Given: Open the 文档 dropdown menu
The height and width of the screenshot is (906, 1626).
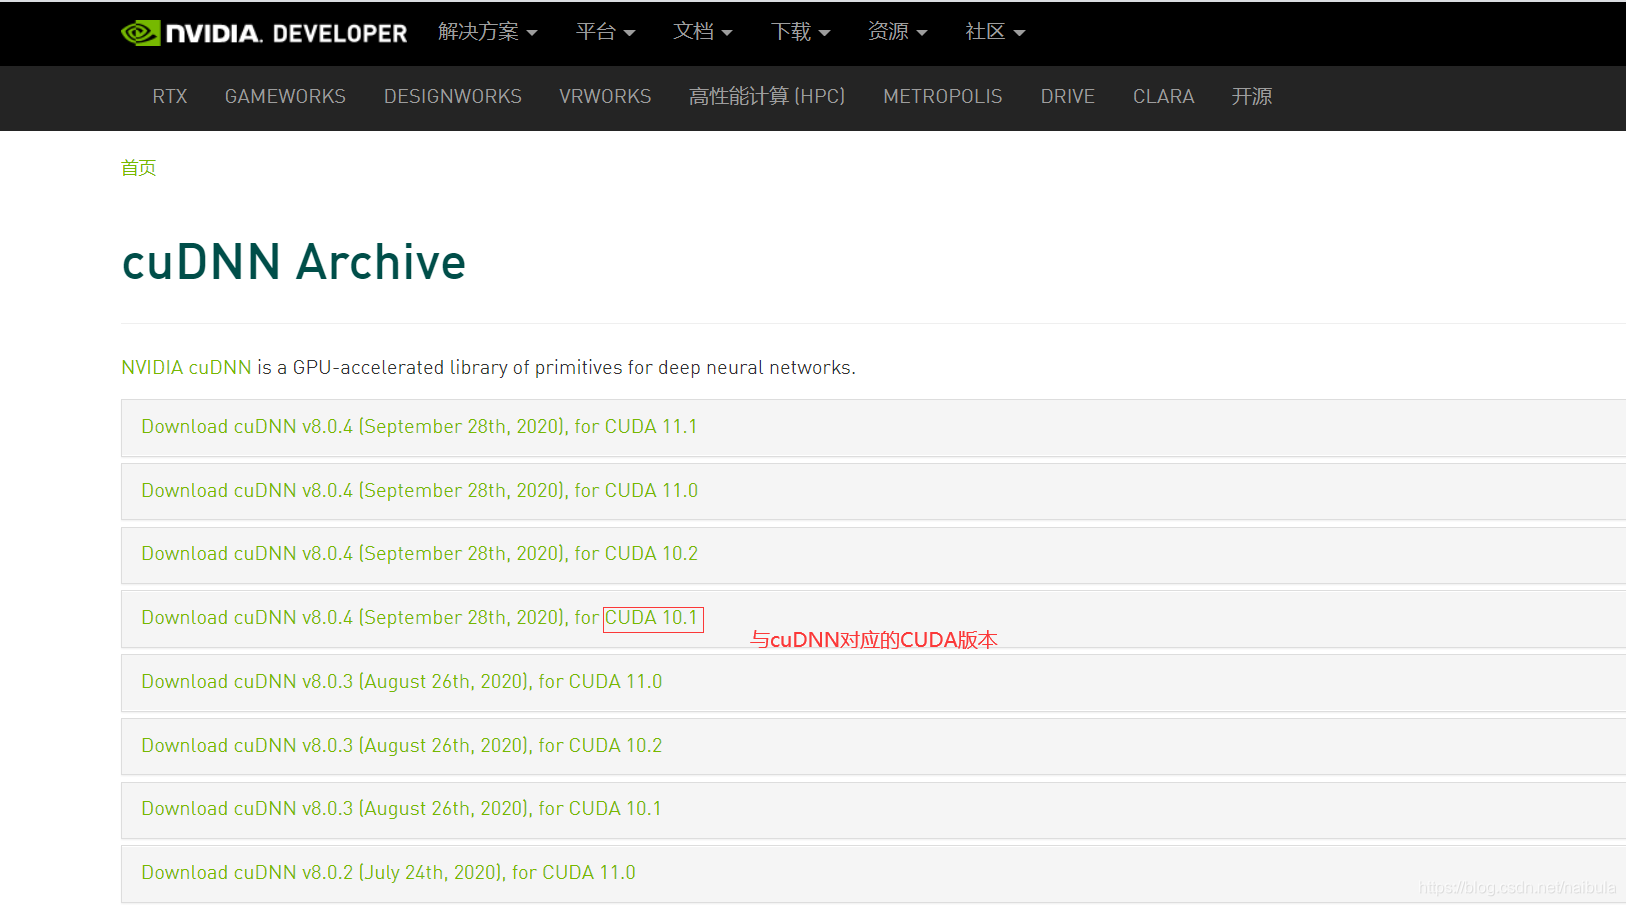Looking at the screenshot, I should tap(703, 32).
